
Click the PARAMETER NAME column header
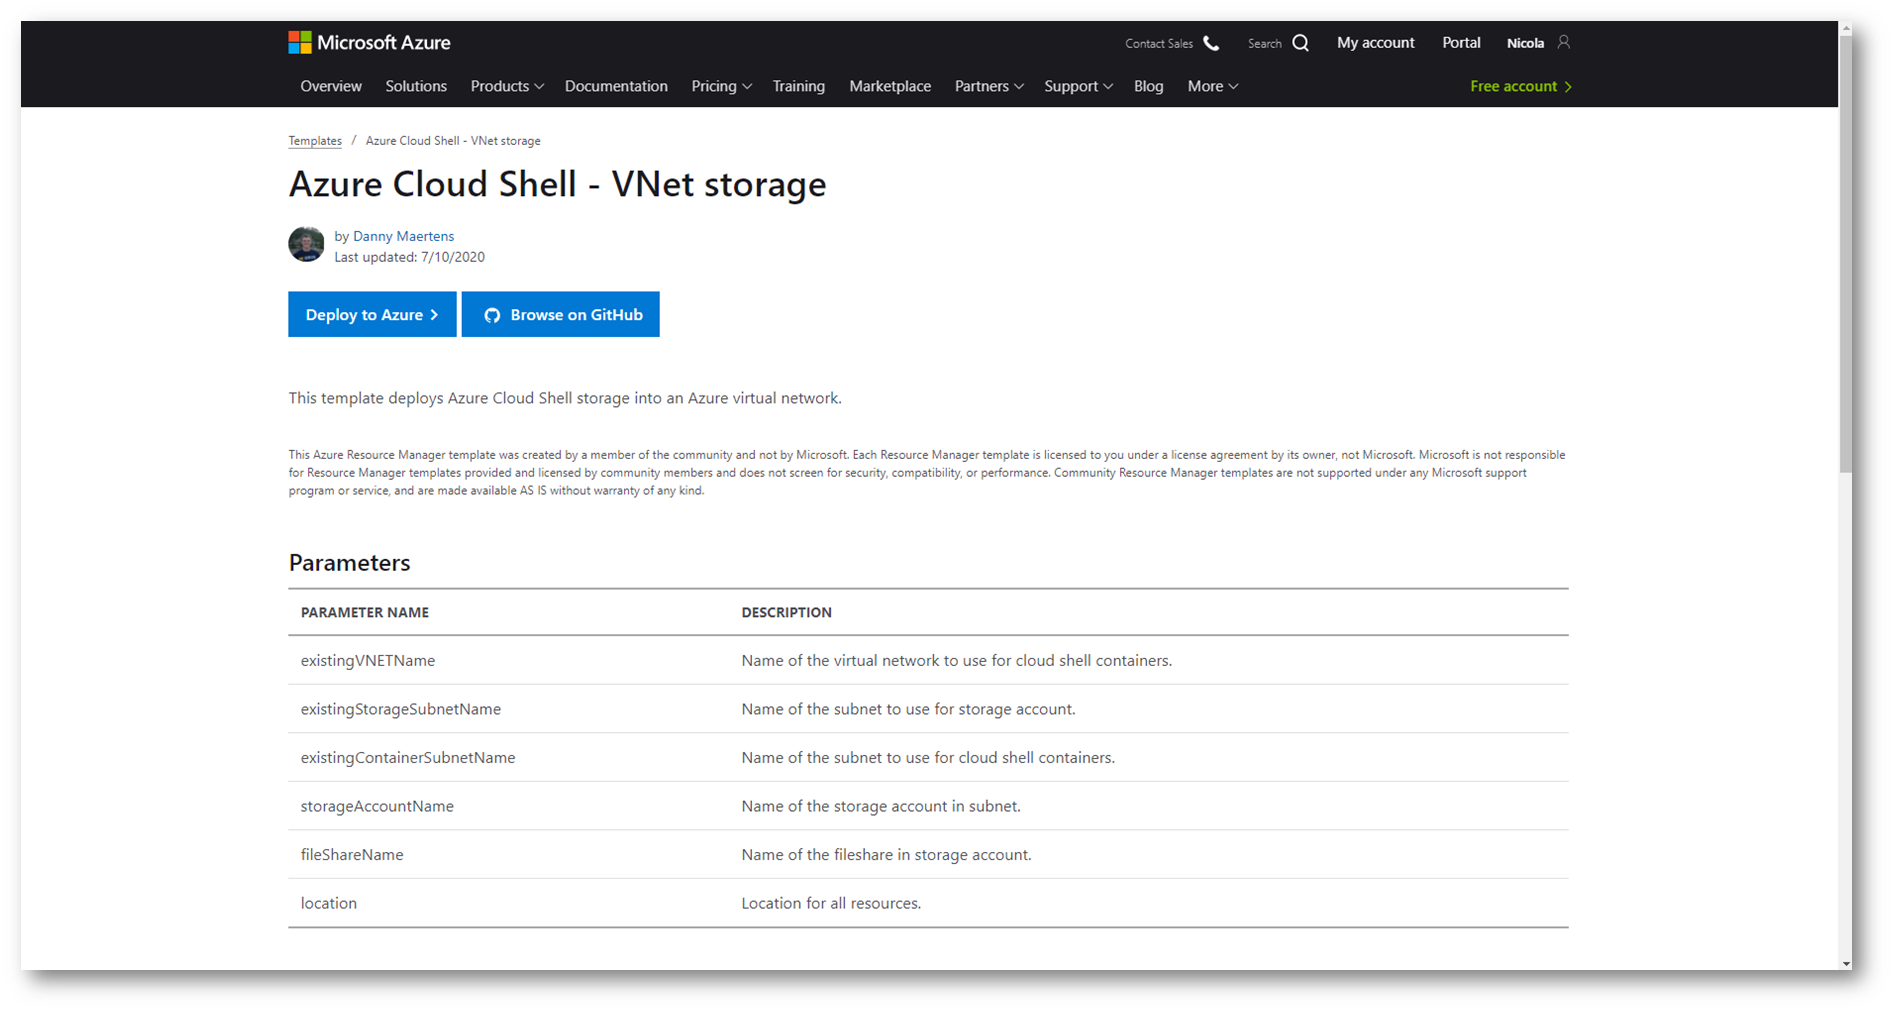click(x=365, y=612)
